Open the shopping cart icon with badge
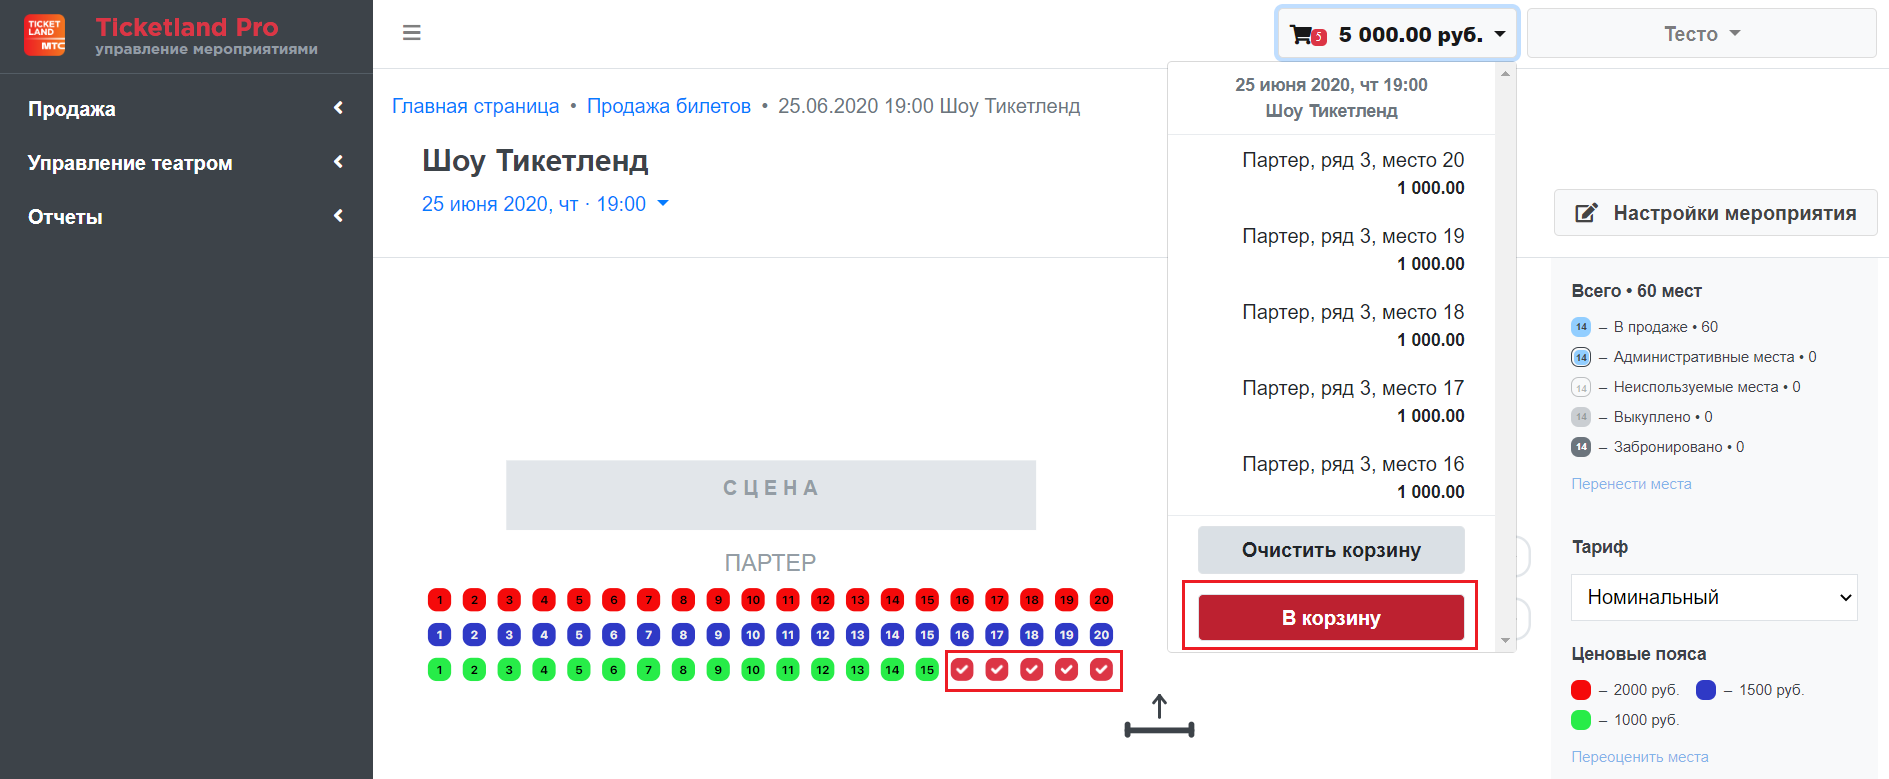Viewport: 1889px width, 779px height. tap(1308, 35)
